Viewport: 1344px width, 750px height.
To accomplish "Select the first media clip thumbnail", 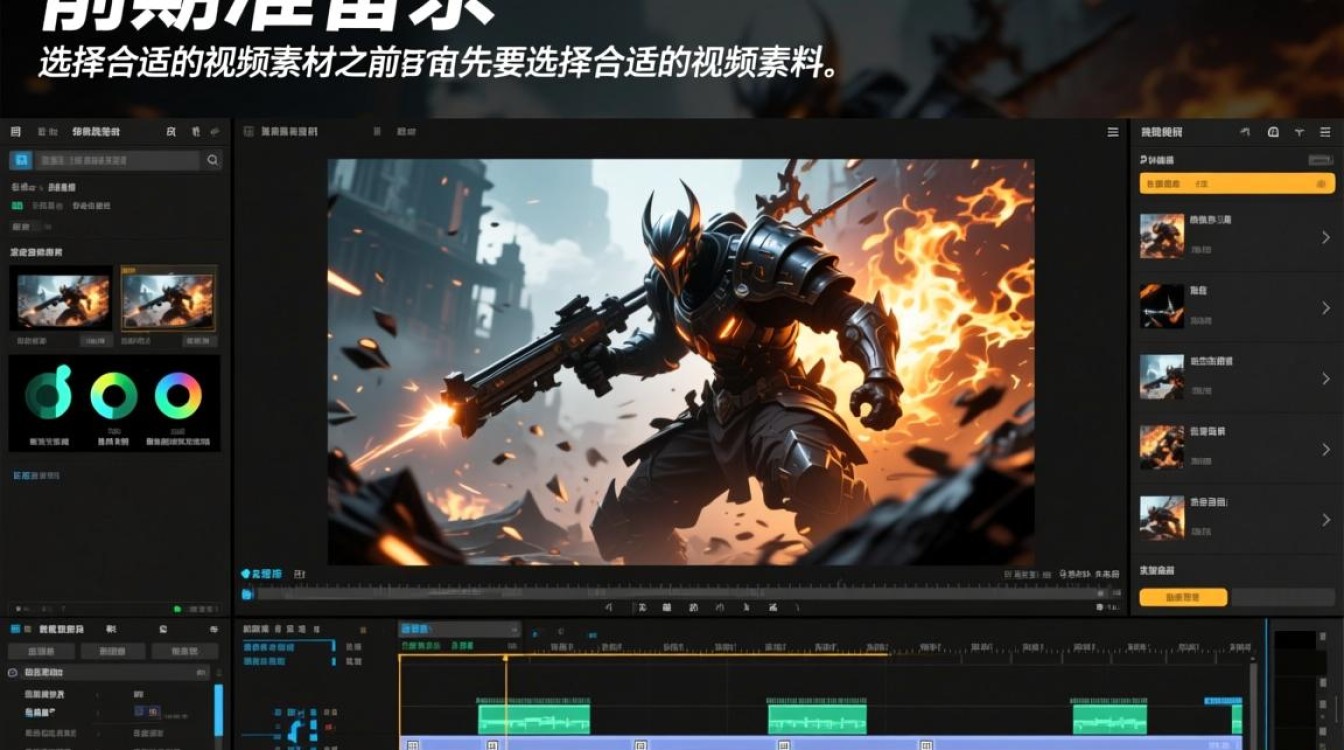I will coord(61,298).
